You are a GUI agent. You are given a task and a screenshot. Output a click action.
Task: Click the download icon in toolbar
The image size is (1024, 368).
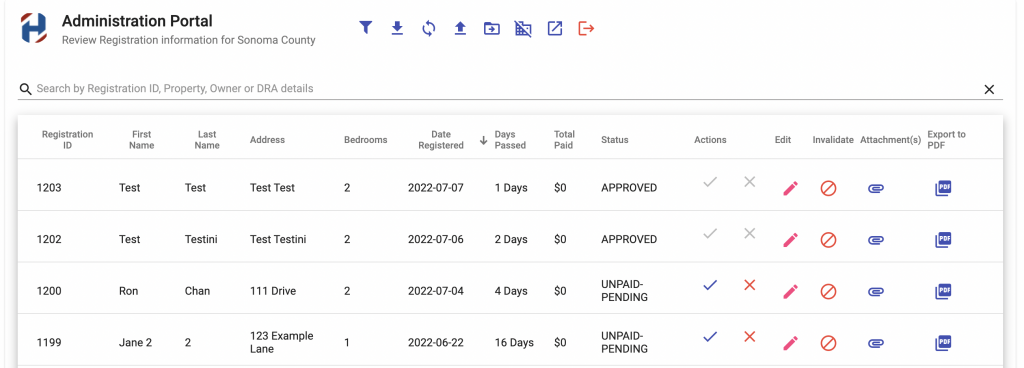(x=397, y=28)
